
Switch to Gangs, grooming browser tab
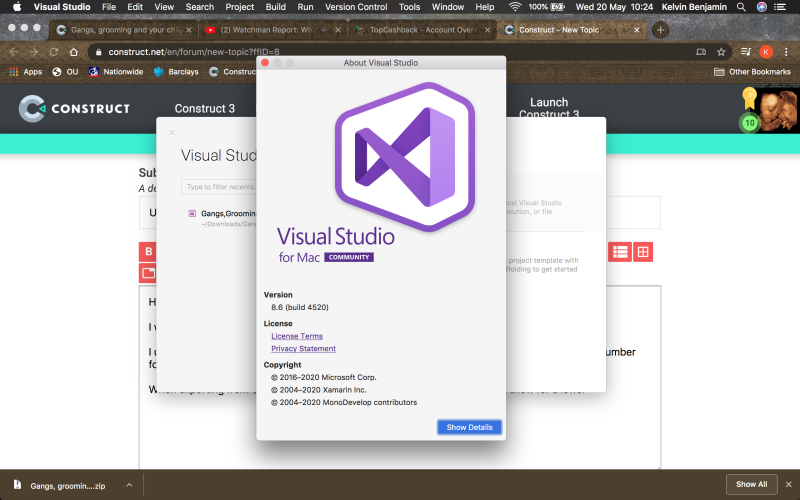click(x=124, y=30)
